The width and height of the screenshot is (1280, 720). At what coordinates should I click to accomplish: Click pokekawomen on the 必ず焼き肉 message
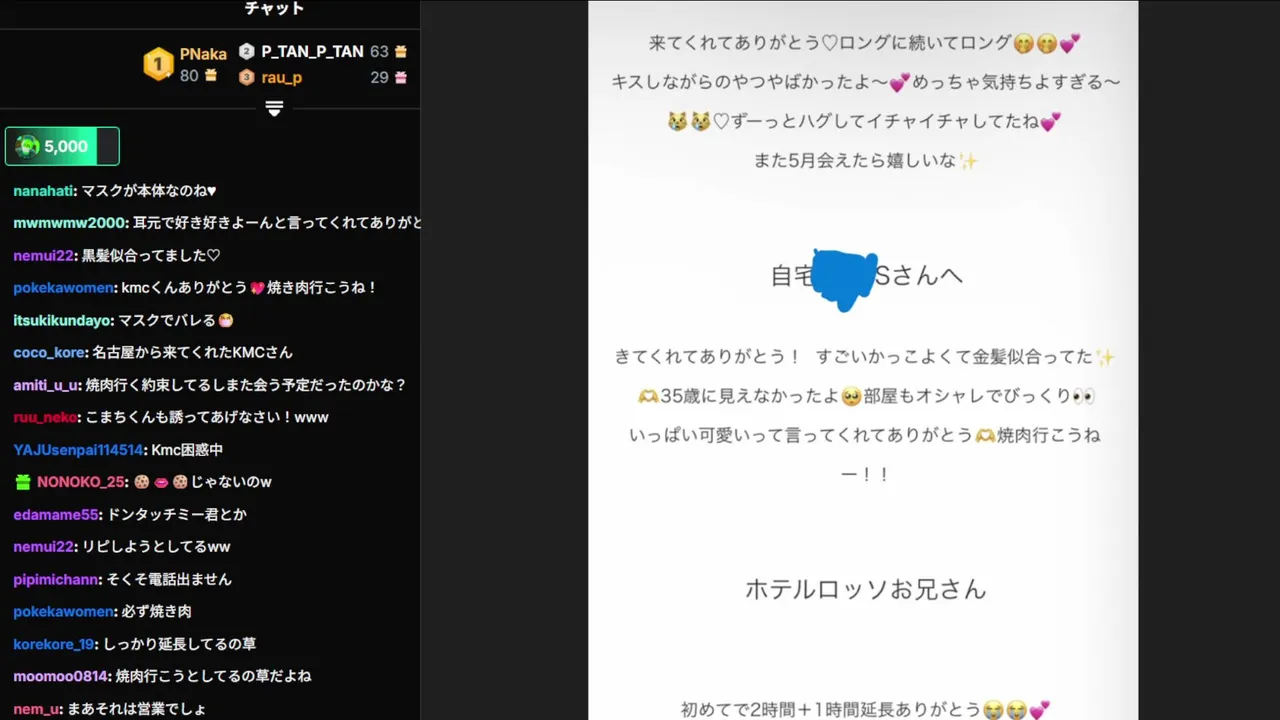64,611
